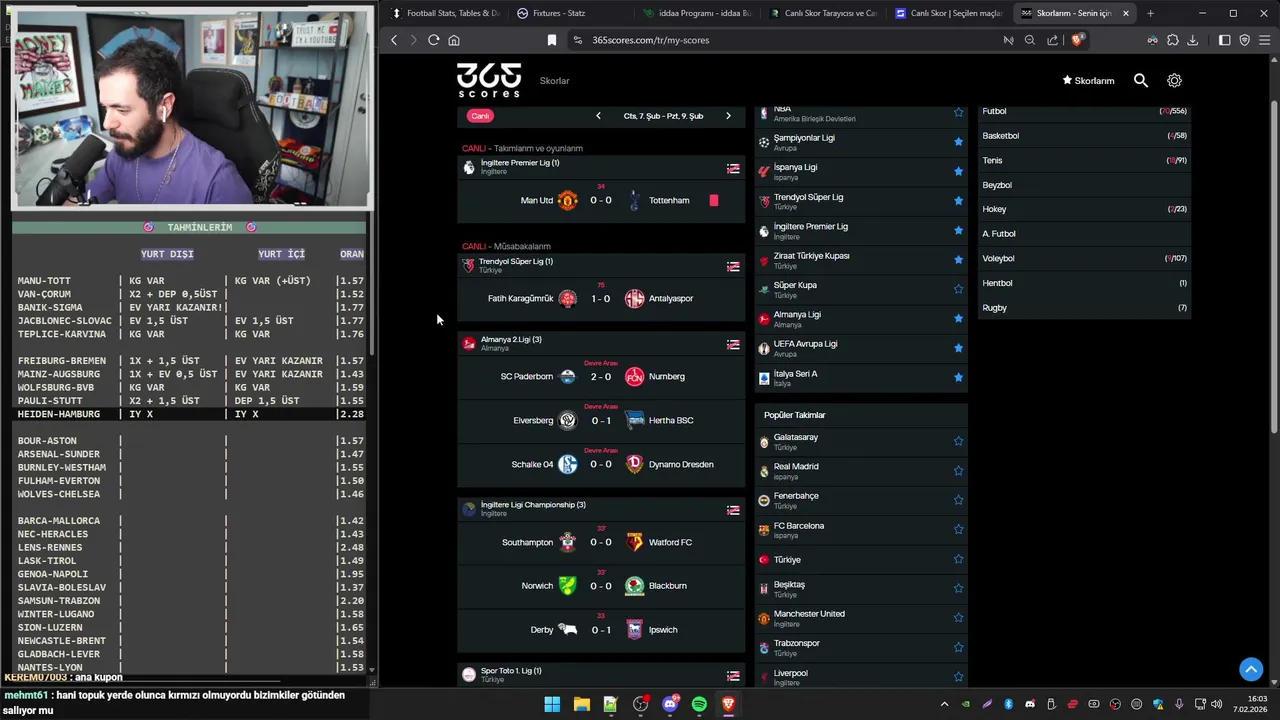Open the search magnifier on 365scores header
The image size is (1280, 720).
[x=1141, y=80]
